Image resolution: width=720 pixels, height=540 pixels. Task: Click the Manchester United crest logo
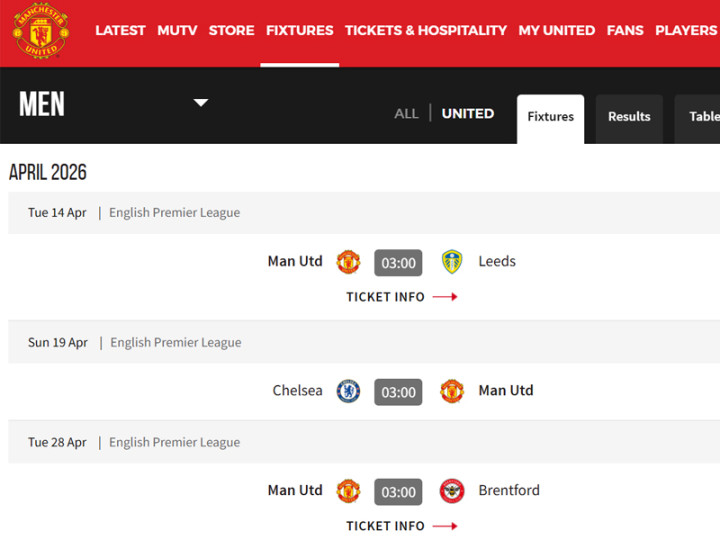(41, 32)
